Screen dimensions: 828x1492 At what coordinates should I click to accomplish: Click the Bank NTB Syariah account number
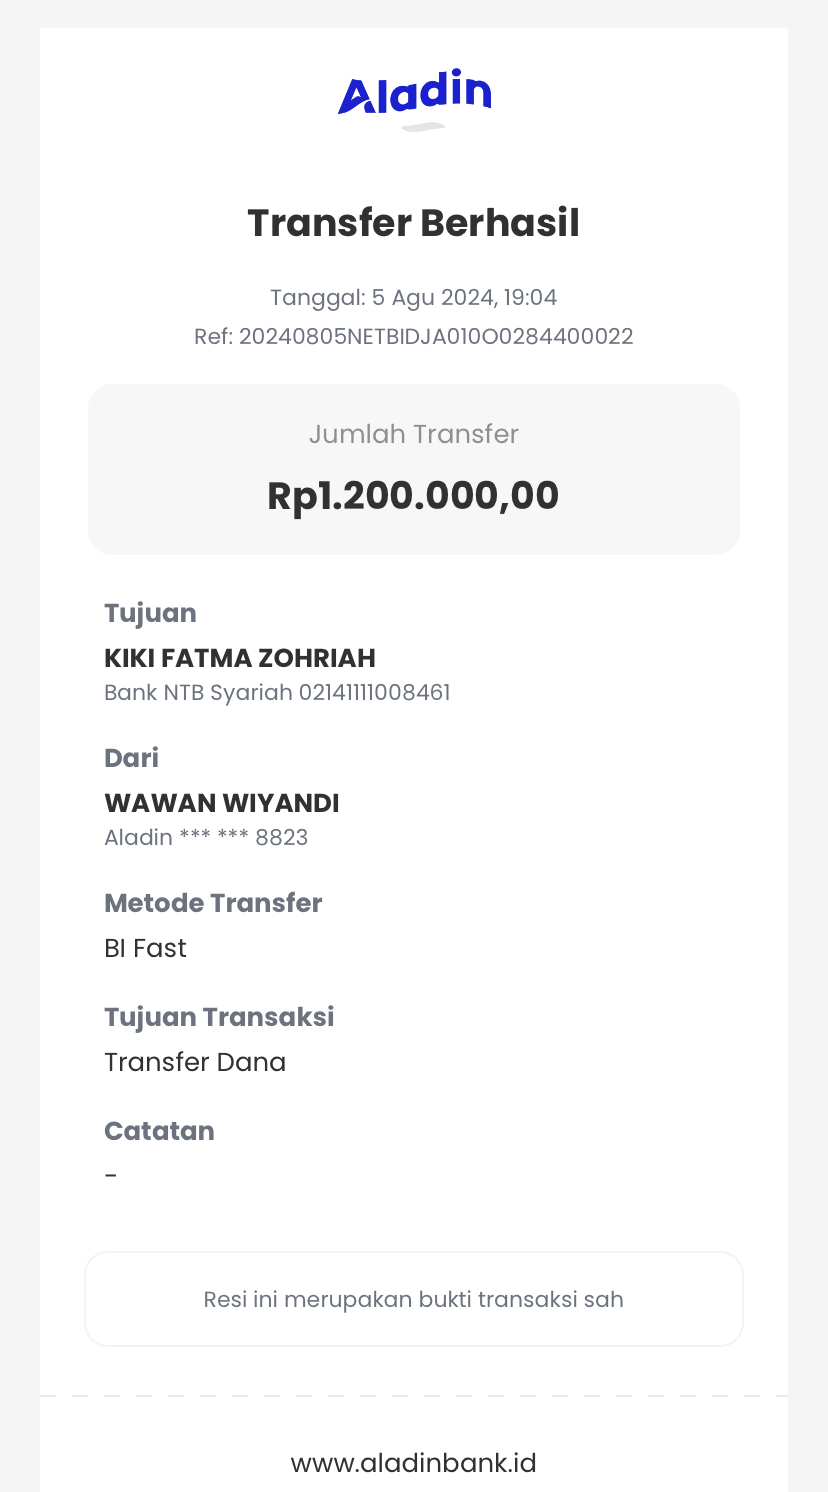point(277,692)
